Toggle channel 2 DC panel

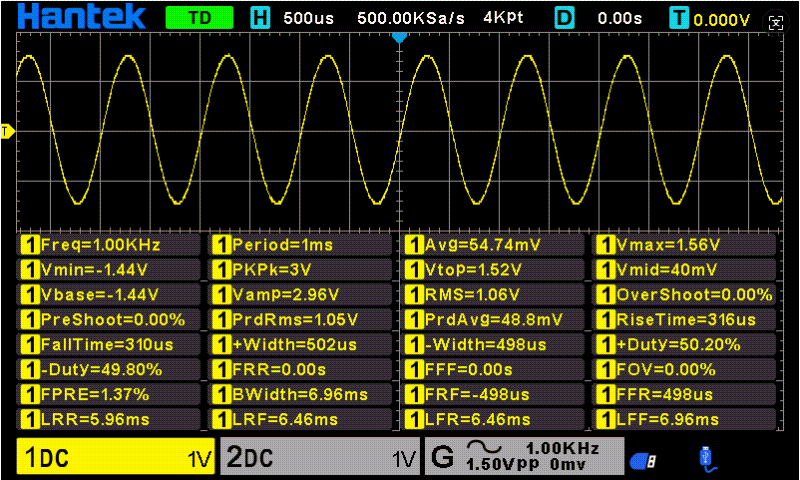[320, 458]
